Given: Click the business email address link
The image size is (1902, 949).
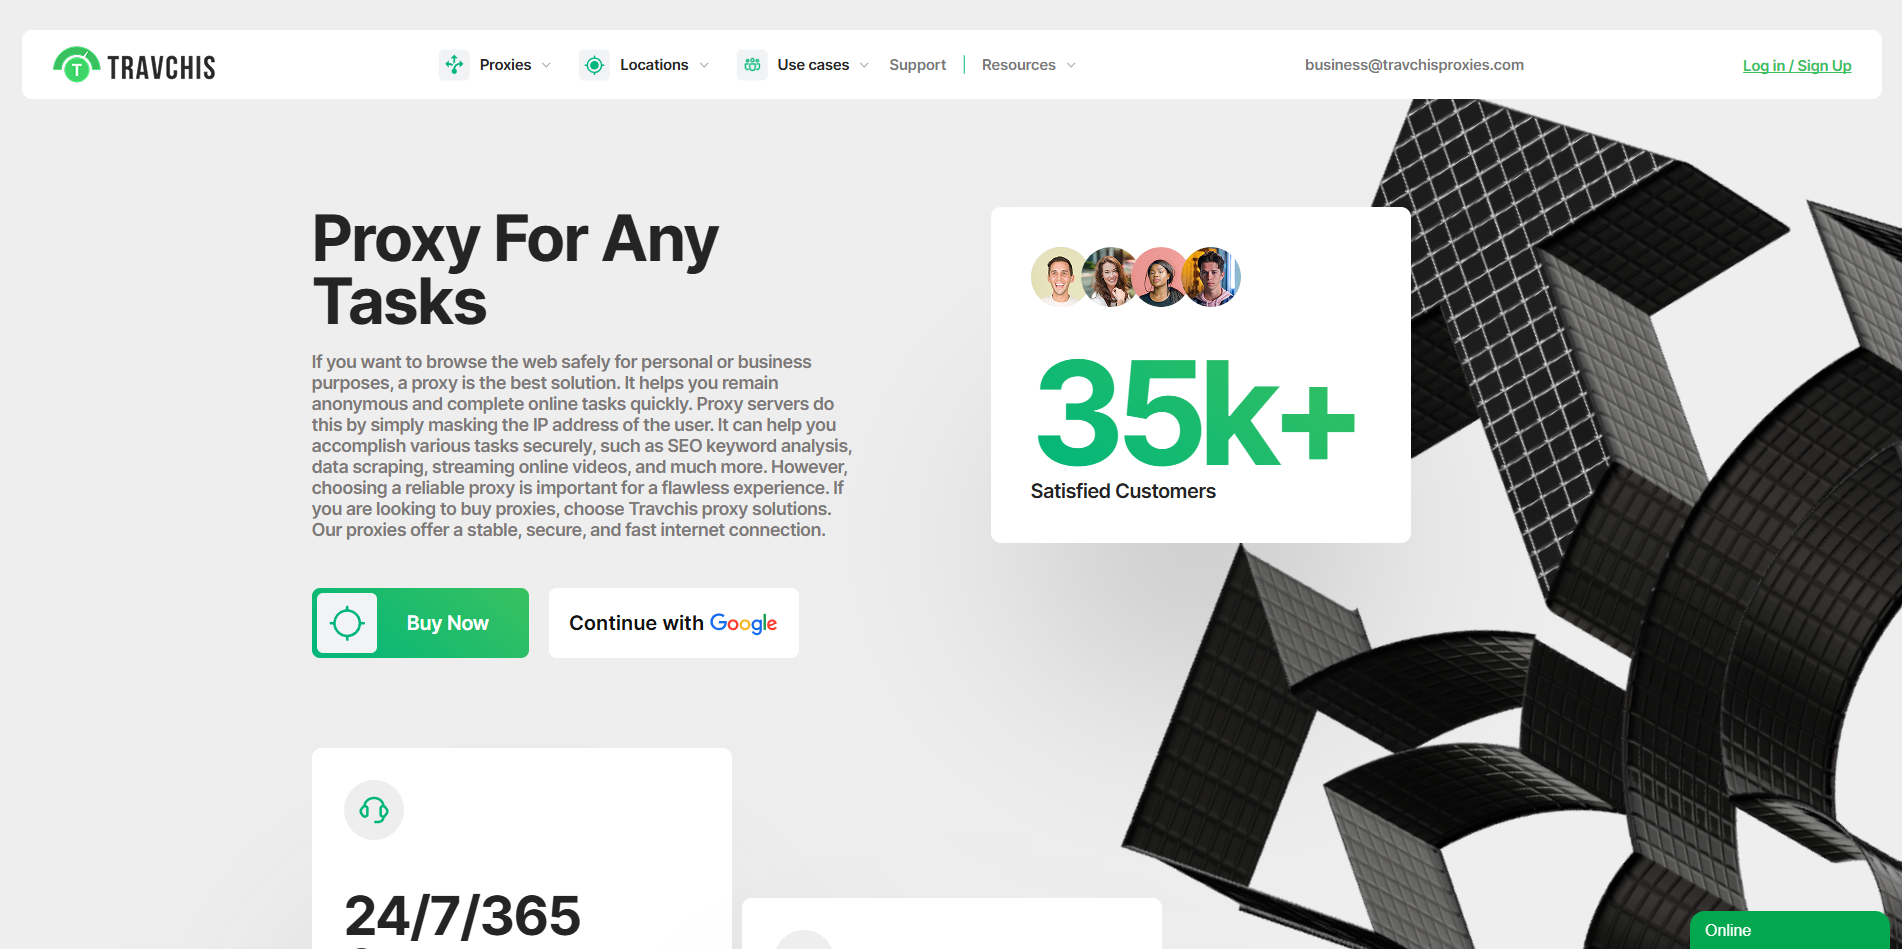Looking at the screenshot, I should point(1414,65).
